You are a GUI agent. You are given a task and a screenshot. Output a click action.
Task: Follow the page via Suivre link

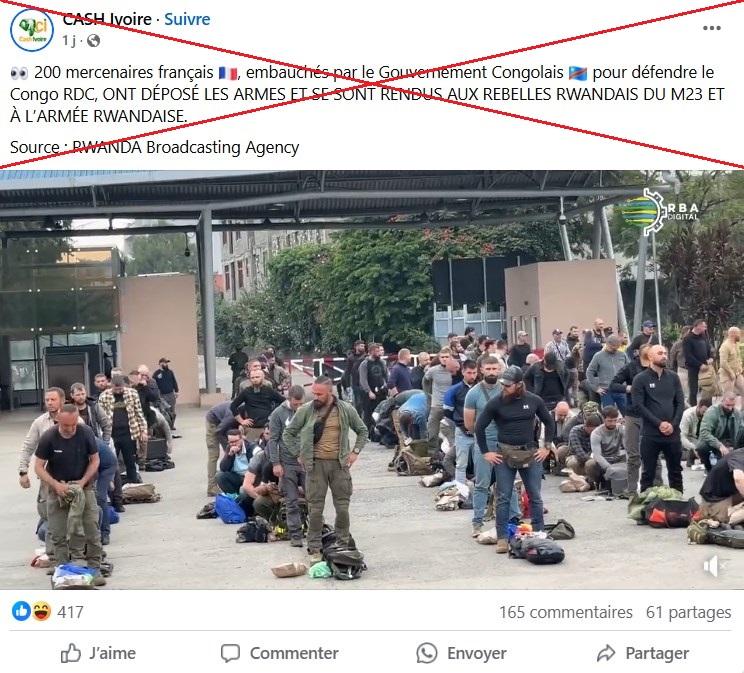(x=187, y=19)
